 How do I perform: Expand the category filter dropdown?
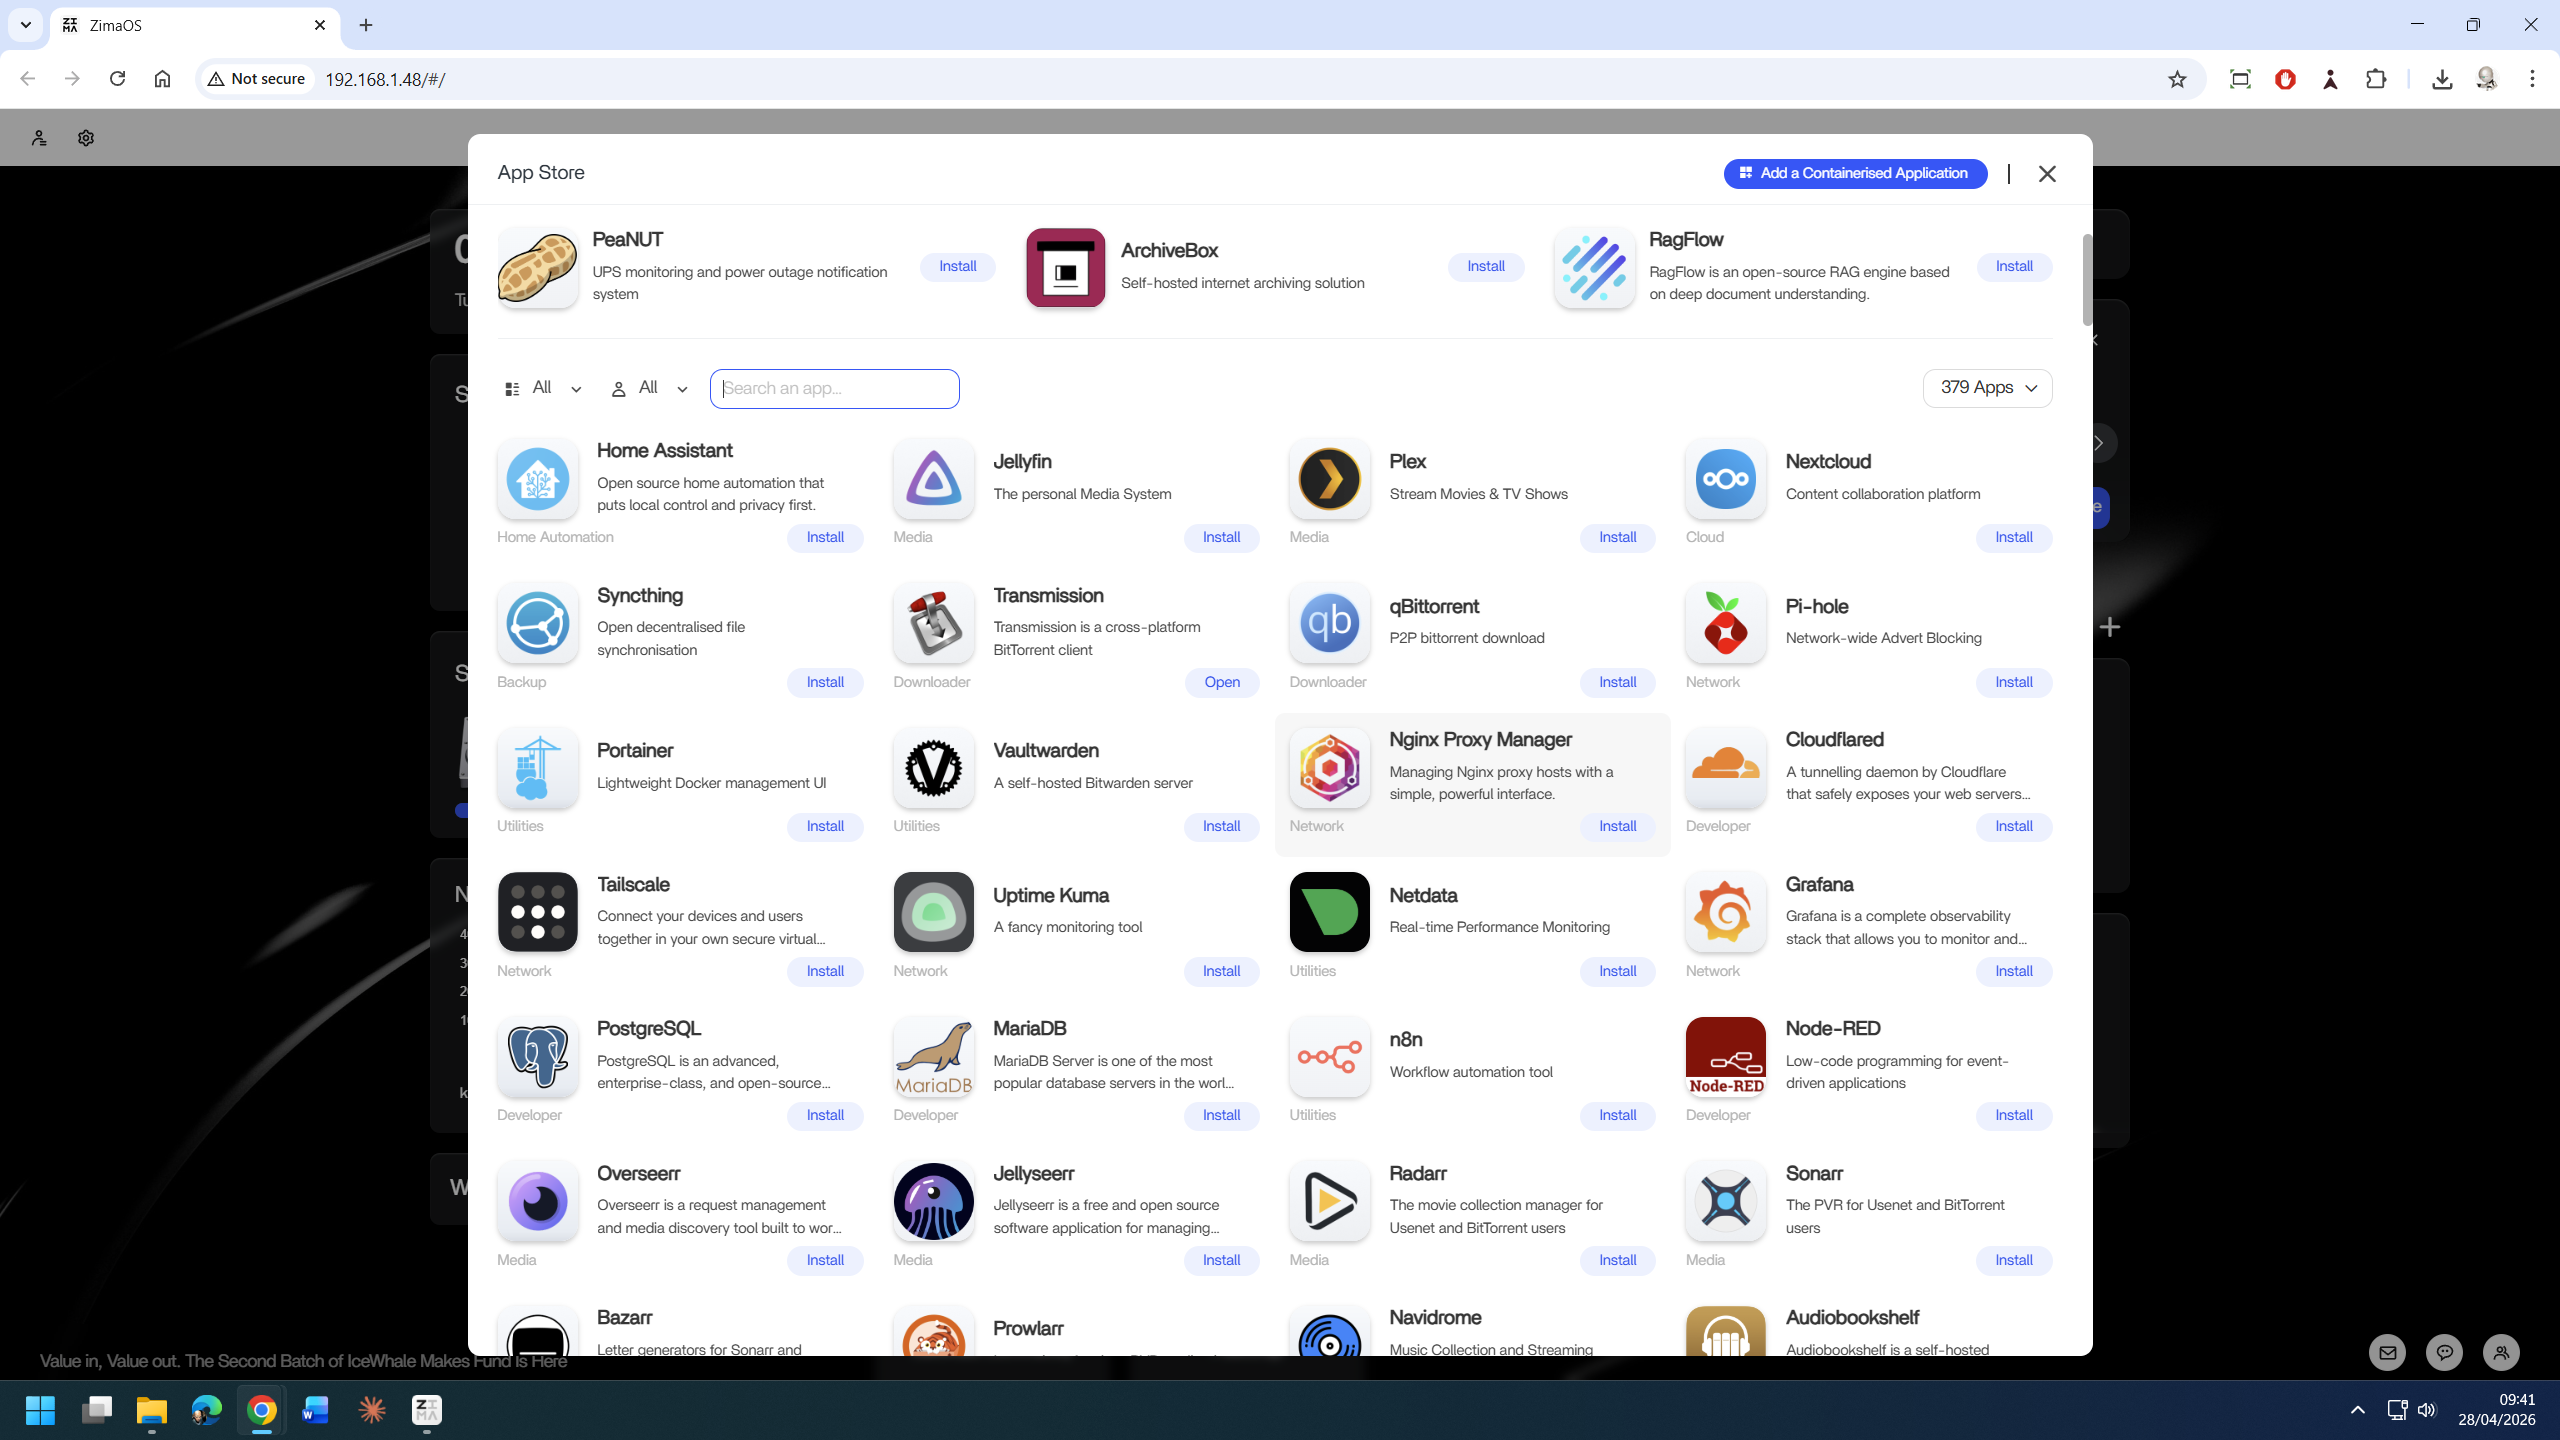[543, 388]
